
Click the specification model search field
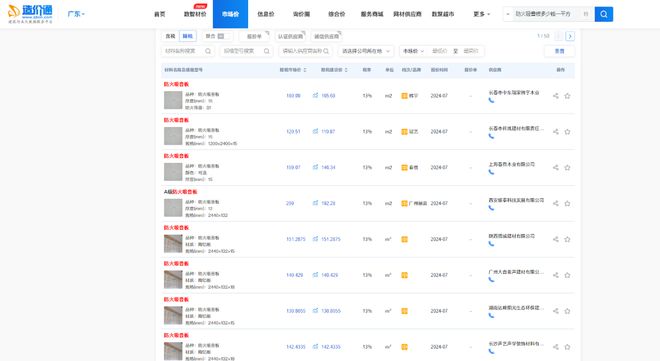point(246,51)
